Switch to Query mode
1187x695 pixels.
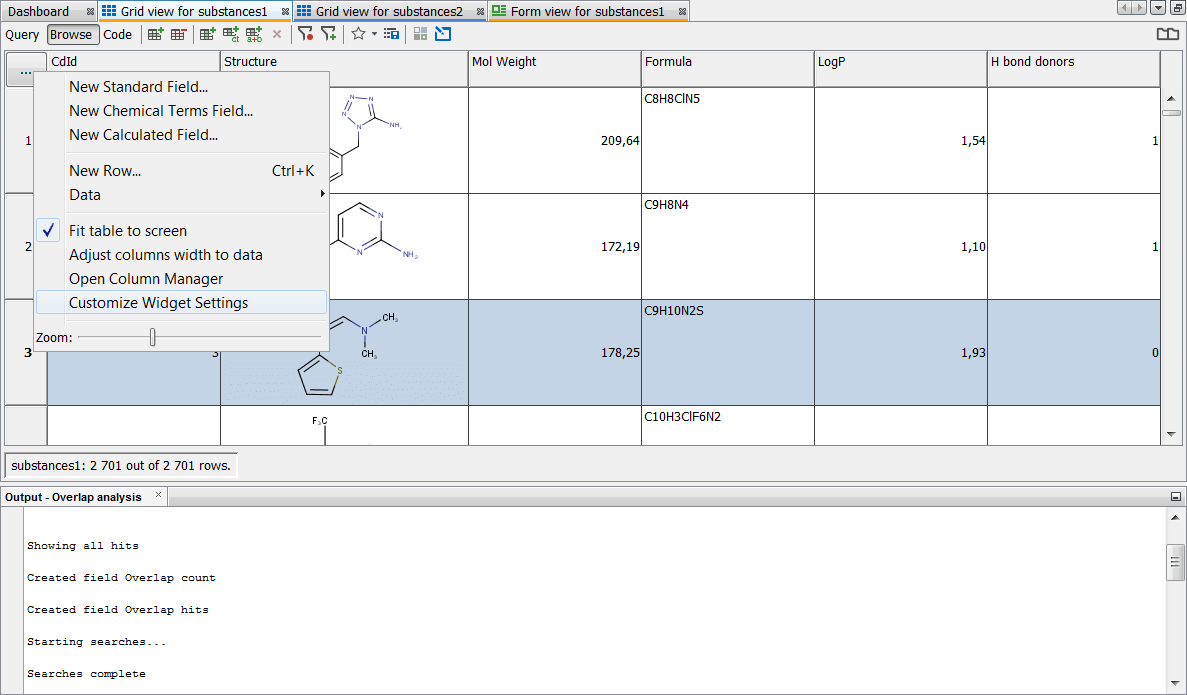(22, 34)
